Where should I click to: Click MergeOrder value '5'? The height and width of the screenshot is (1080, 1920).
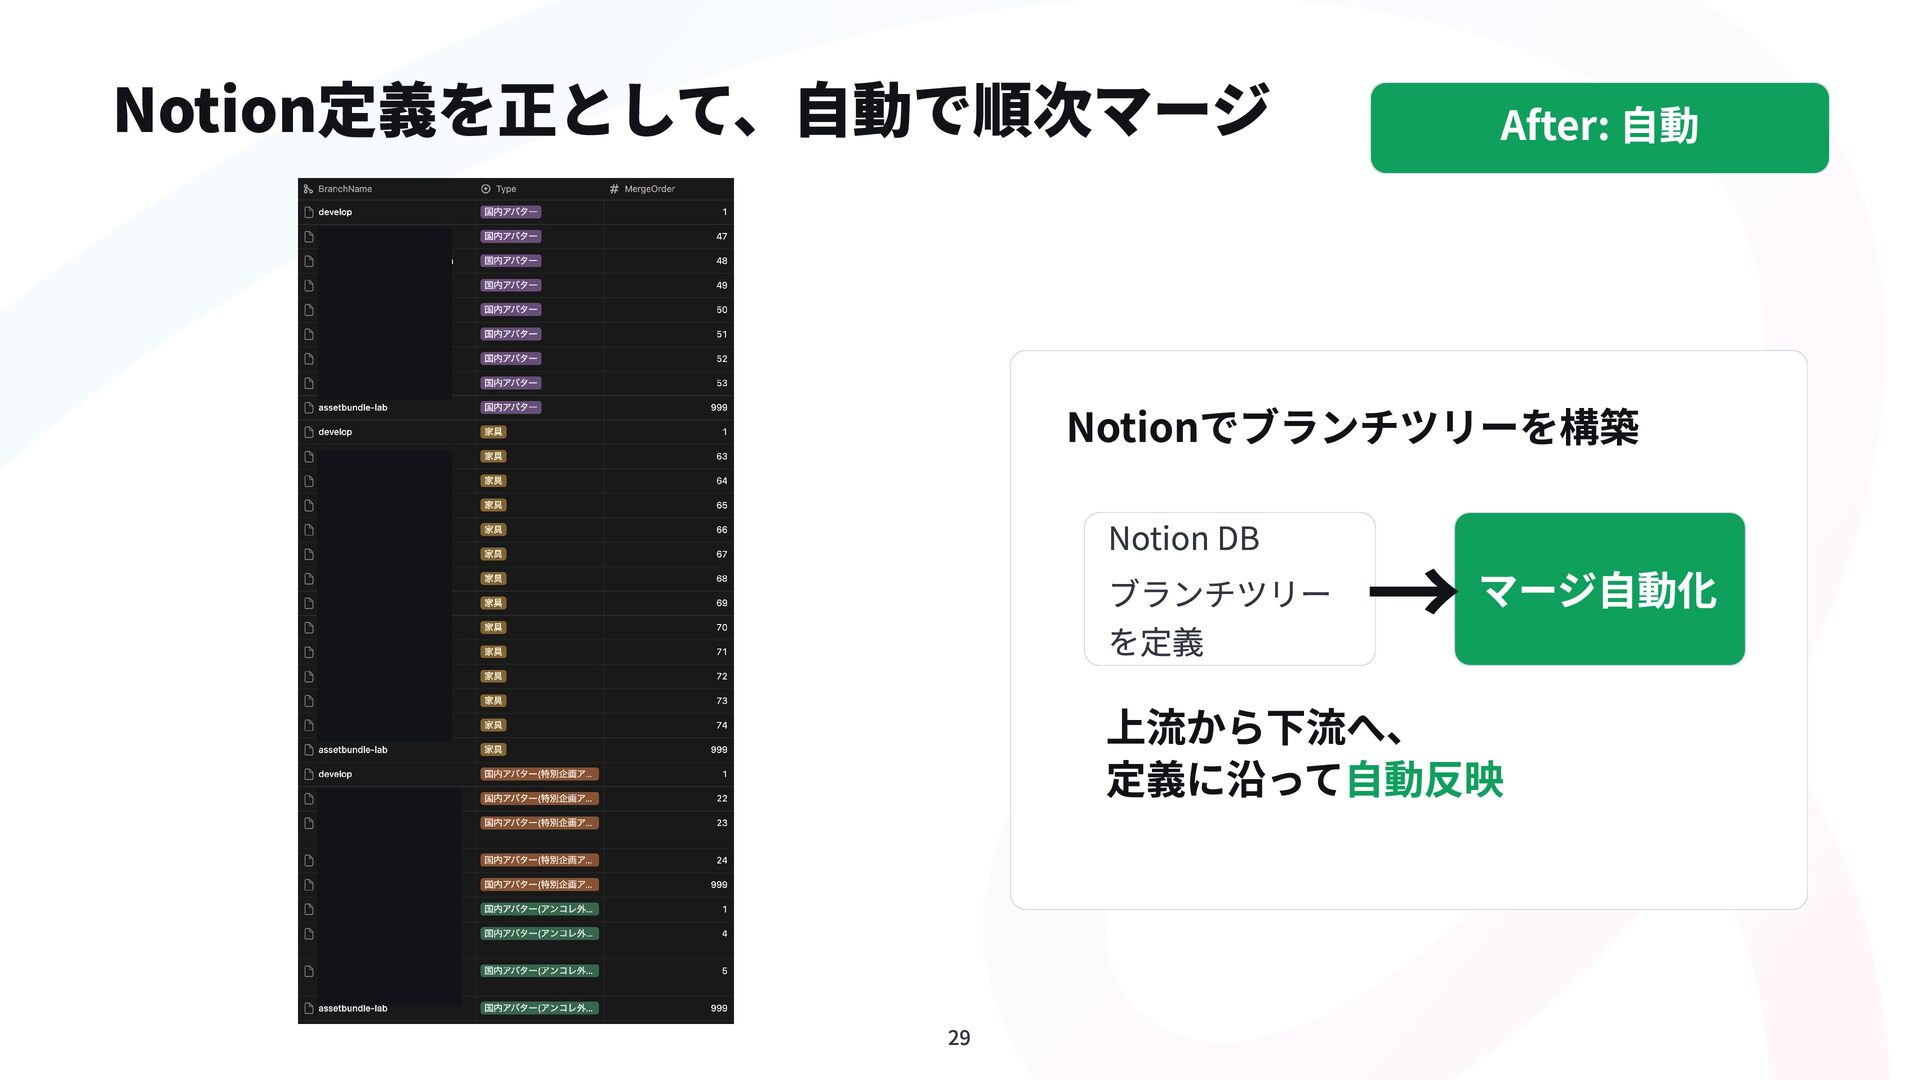[725, 971]
